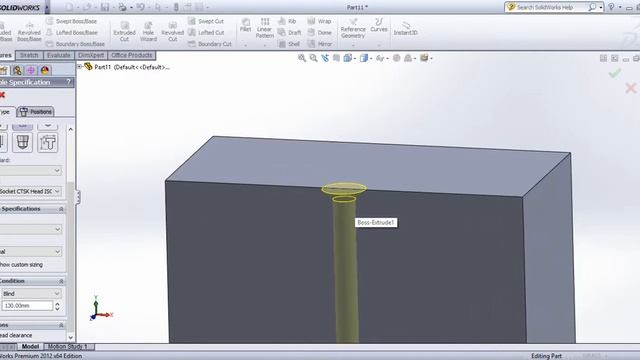Select the Rib feature
The width and height of the screenshot is (640, 360).
pos(287,21)
